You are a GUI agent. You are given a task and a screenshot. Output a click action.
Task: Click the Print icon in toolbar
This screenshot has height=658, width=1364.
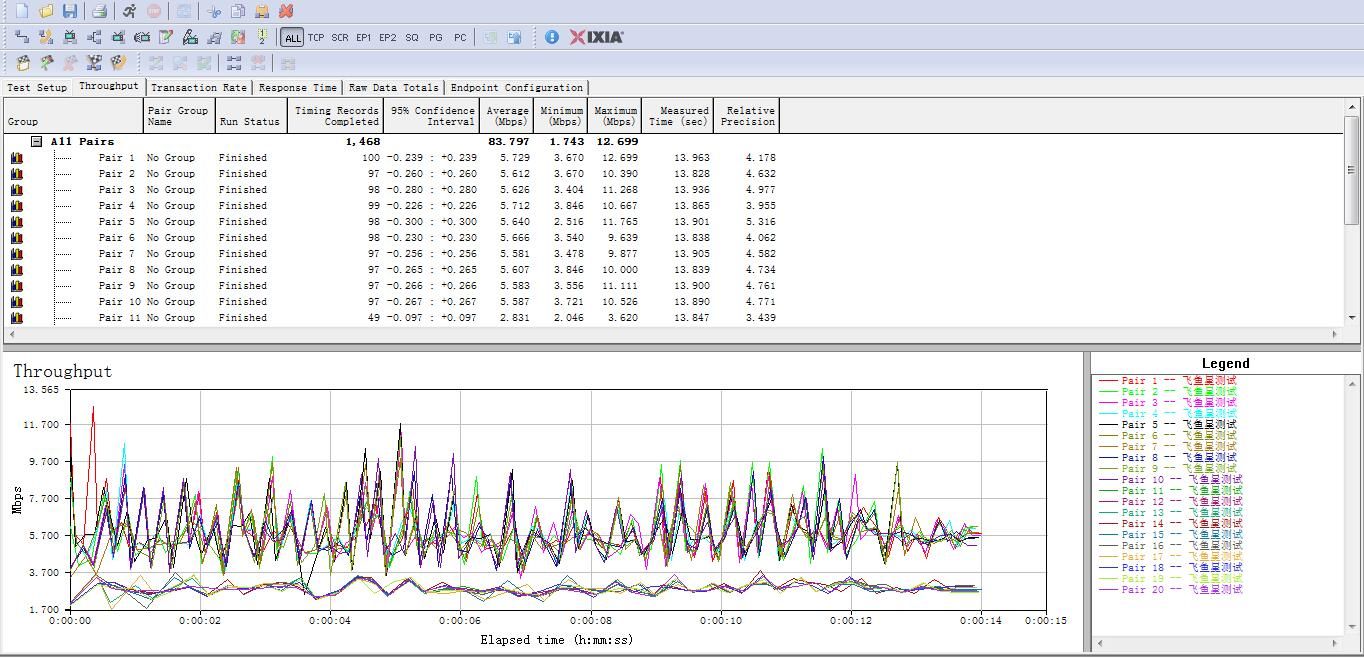tap(99, 11)
